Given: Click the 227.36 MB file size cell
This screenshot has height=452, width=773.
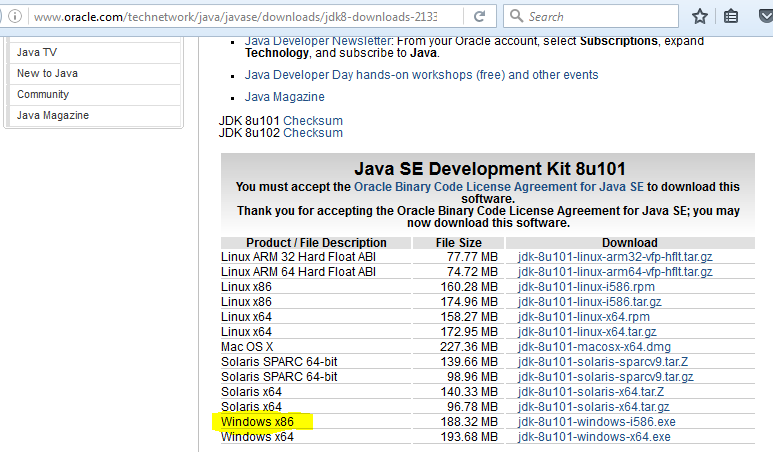Looking at the screenshot, I should tap(469, 347).
